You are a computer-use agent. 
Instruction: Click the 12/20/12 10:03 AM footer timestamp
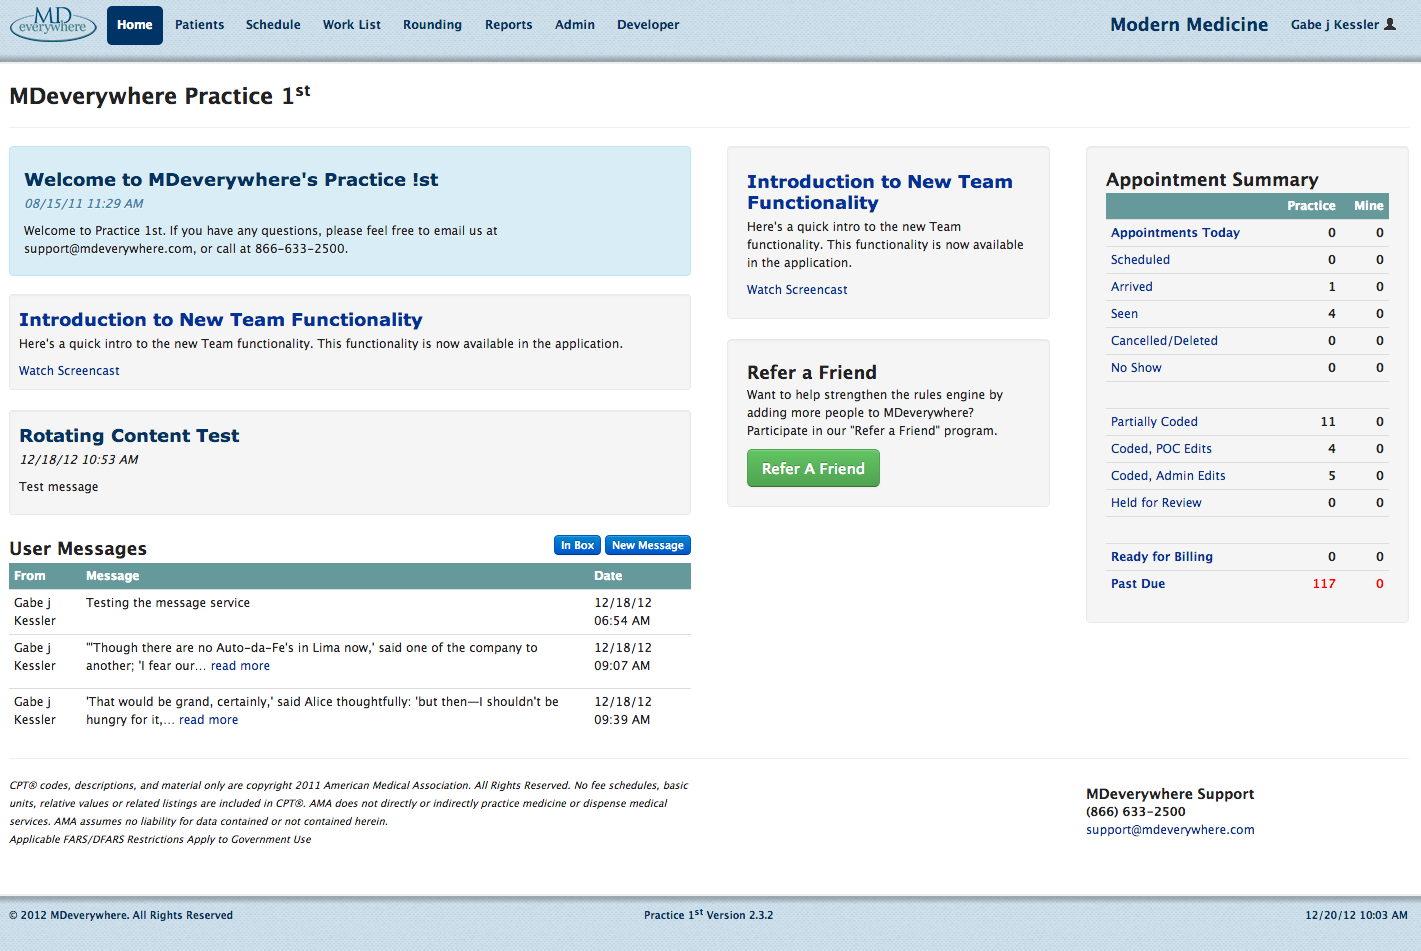tap(1356, 915)
